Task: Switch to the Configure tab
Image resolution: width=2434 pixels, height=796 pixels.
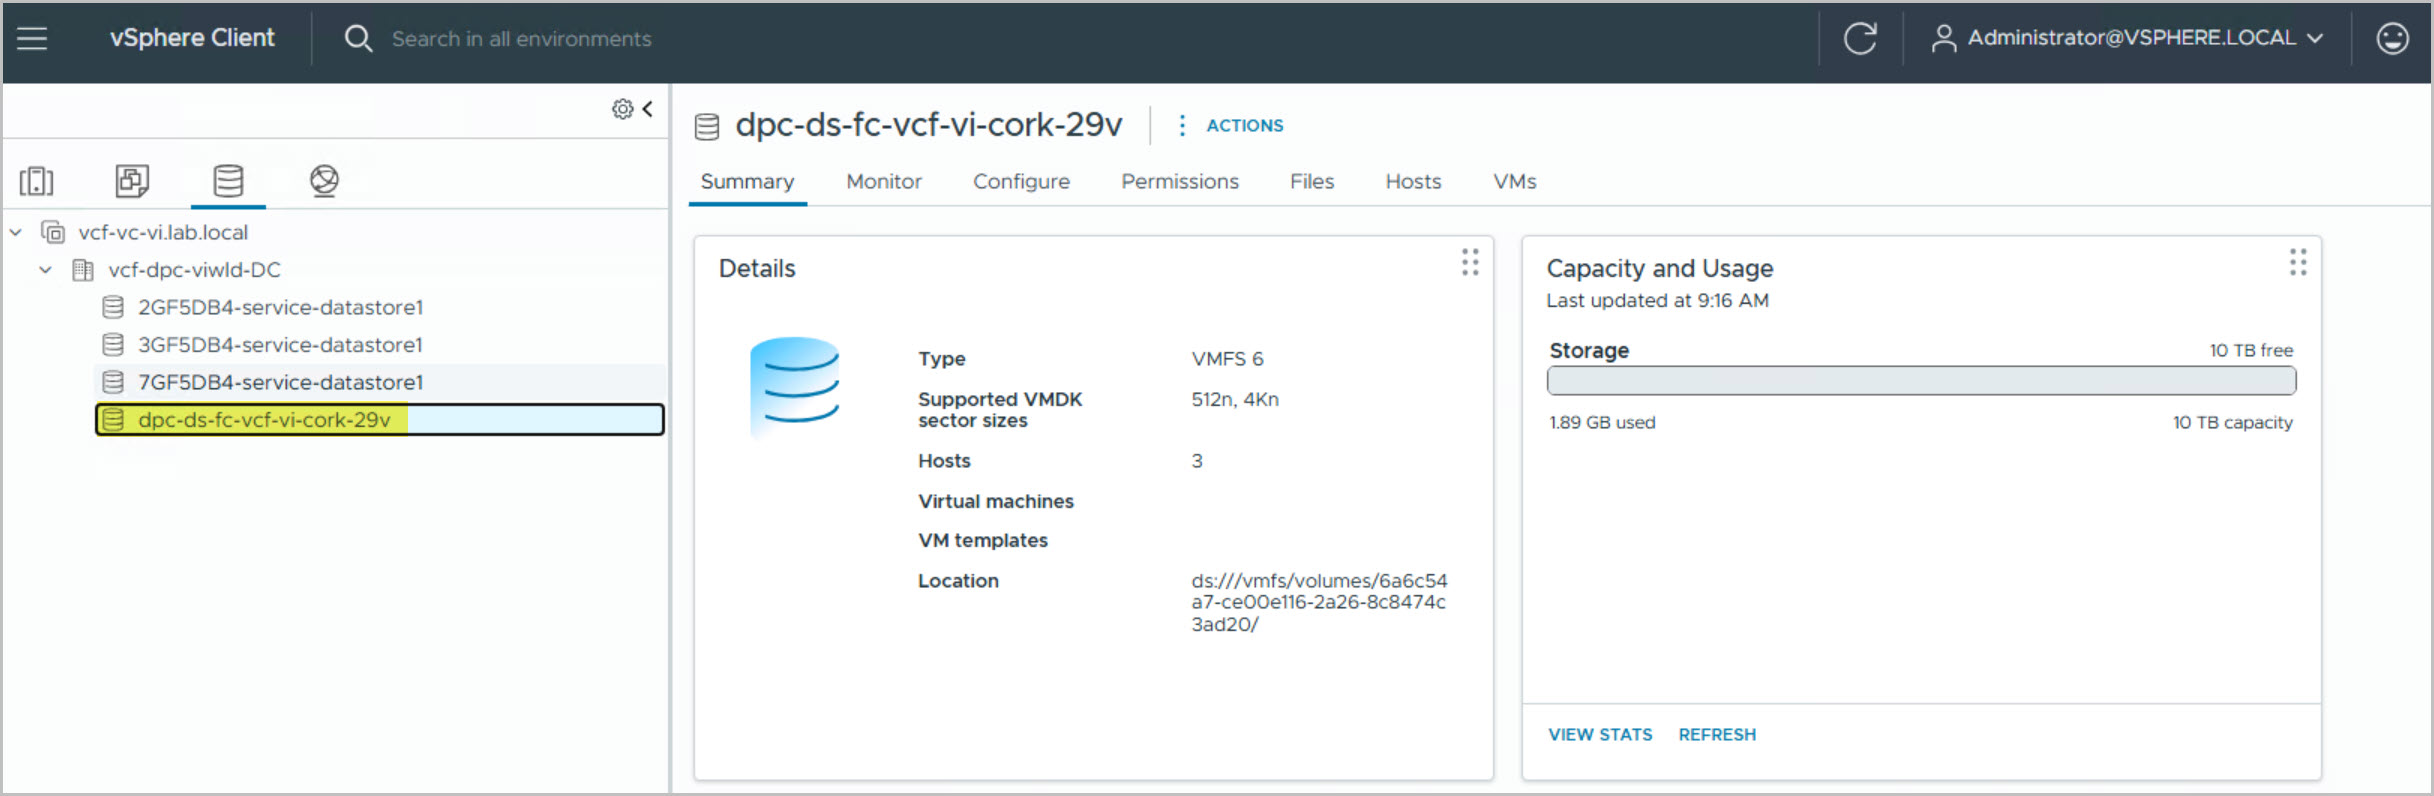Action: point(1021,182)
